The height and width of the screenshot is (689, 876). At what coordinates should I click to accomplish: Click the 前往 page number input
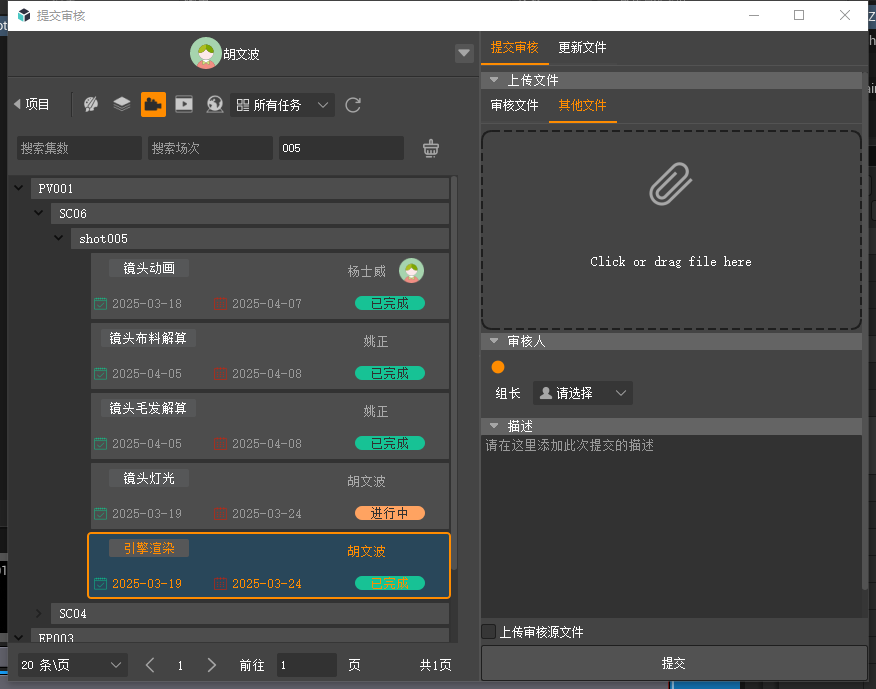pos(307,665)
